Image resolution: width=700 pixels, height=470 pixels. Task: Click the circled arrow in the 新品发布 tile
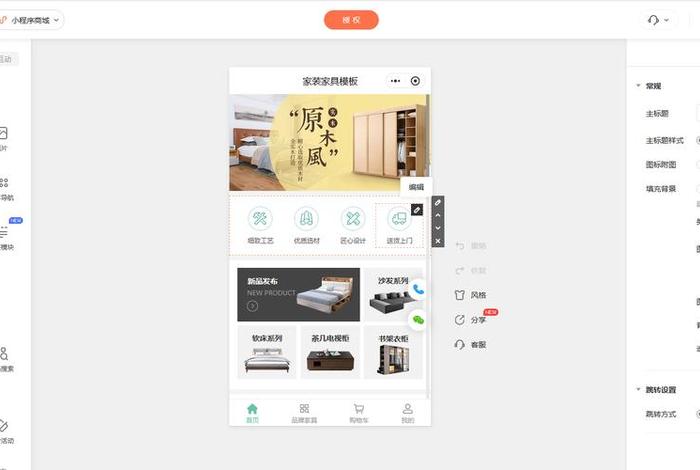point(252,306)
